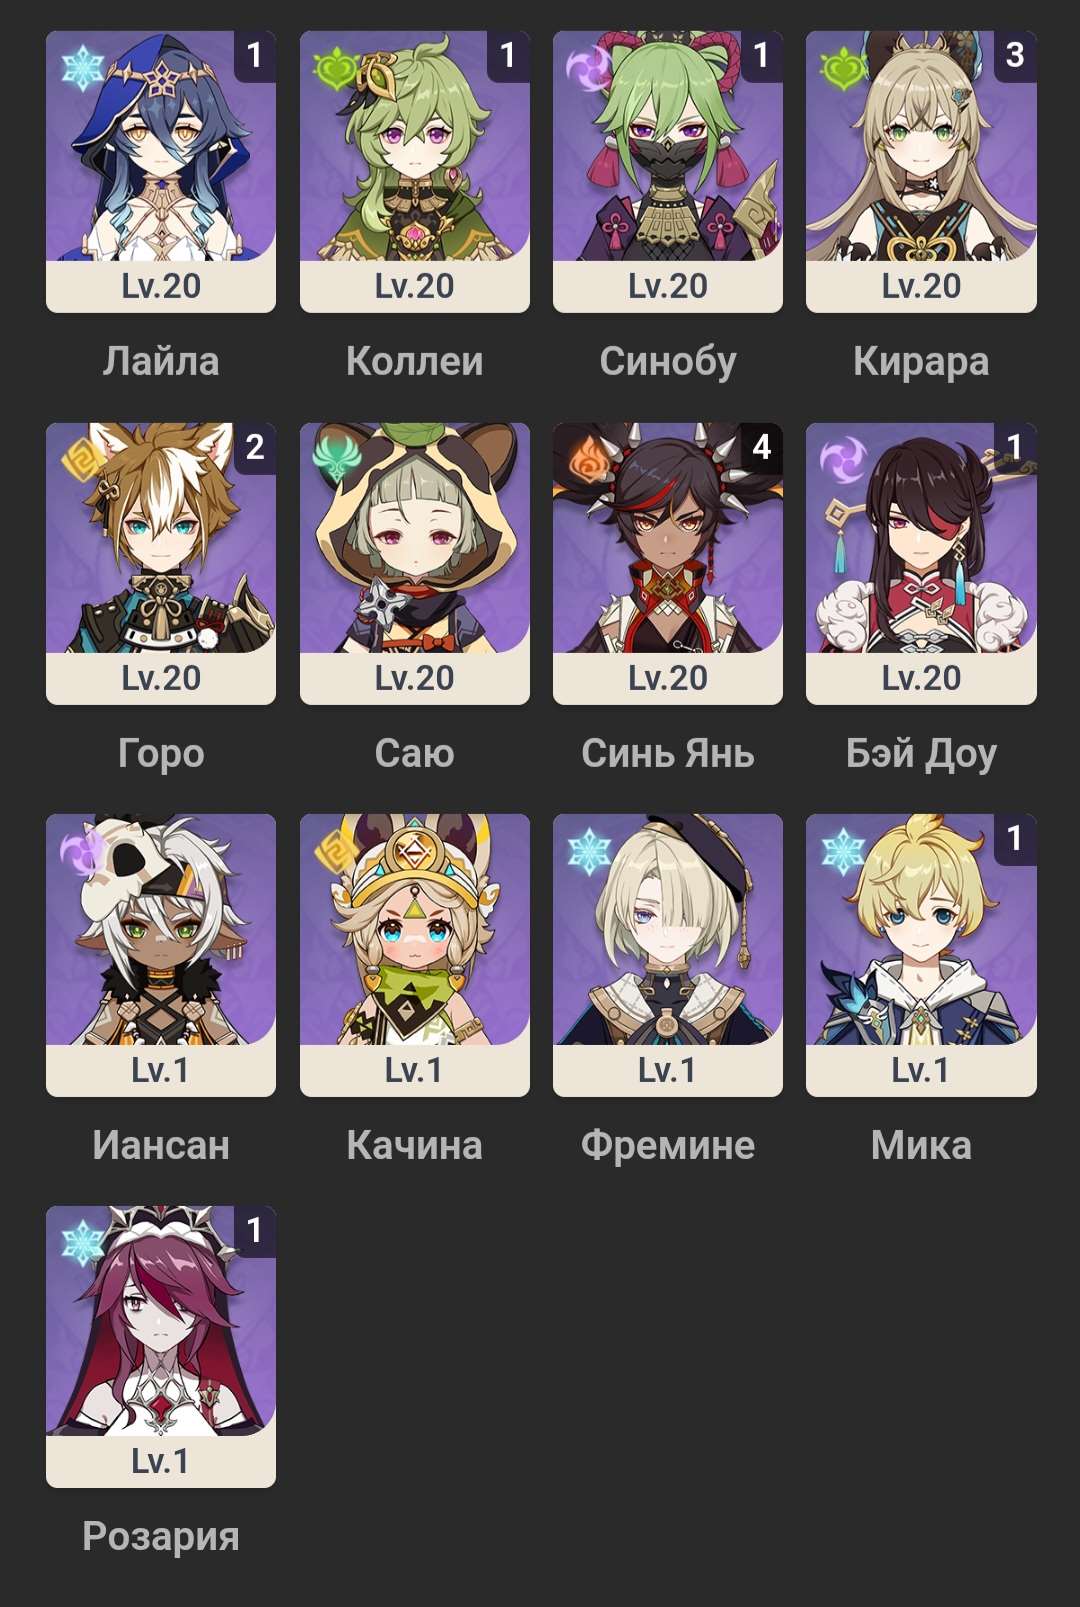Click constellation badge 3 on Кирара
The height and width of the screenshot is (1607, 1080).
pos(1015,55)
